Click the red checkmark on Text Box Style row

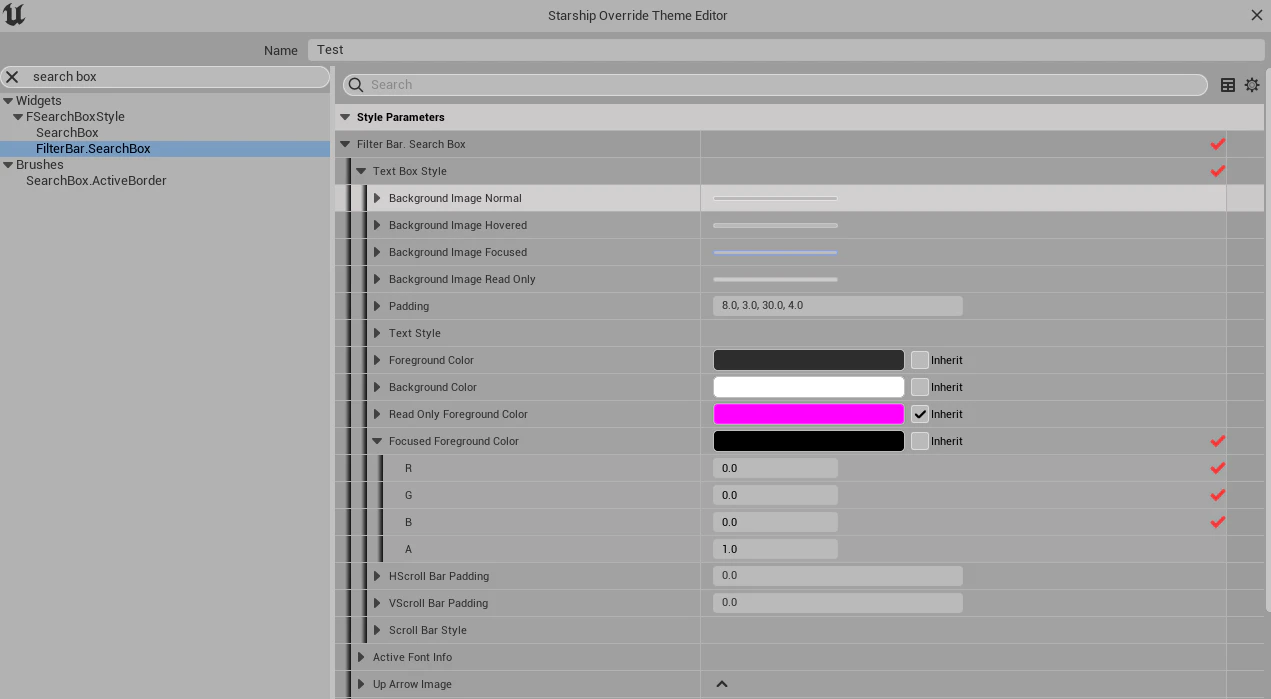pos(1218,171)
